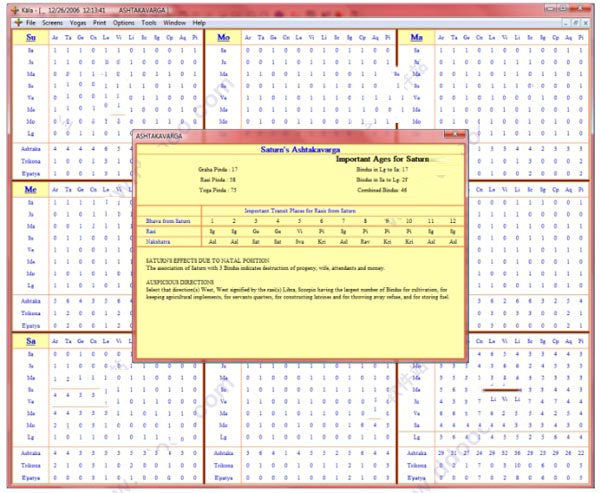Open the Window menu
The width and height of the screenshot is (600, 493).
[x=174, y=23]
